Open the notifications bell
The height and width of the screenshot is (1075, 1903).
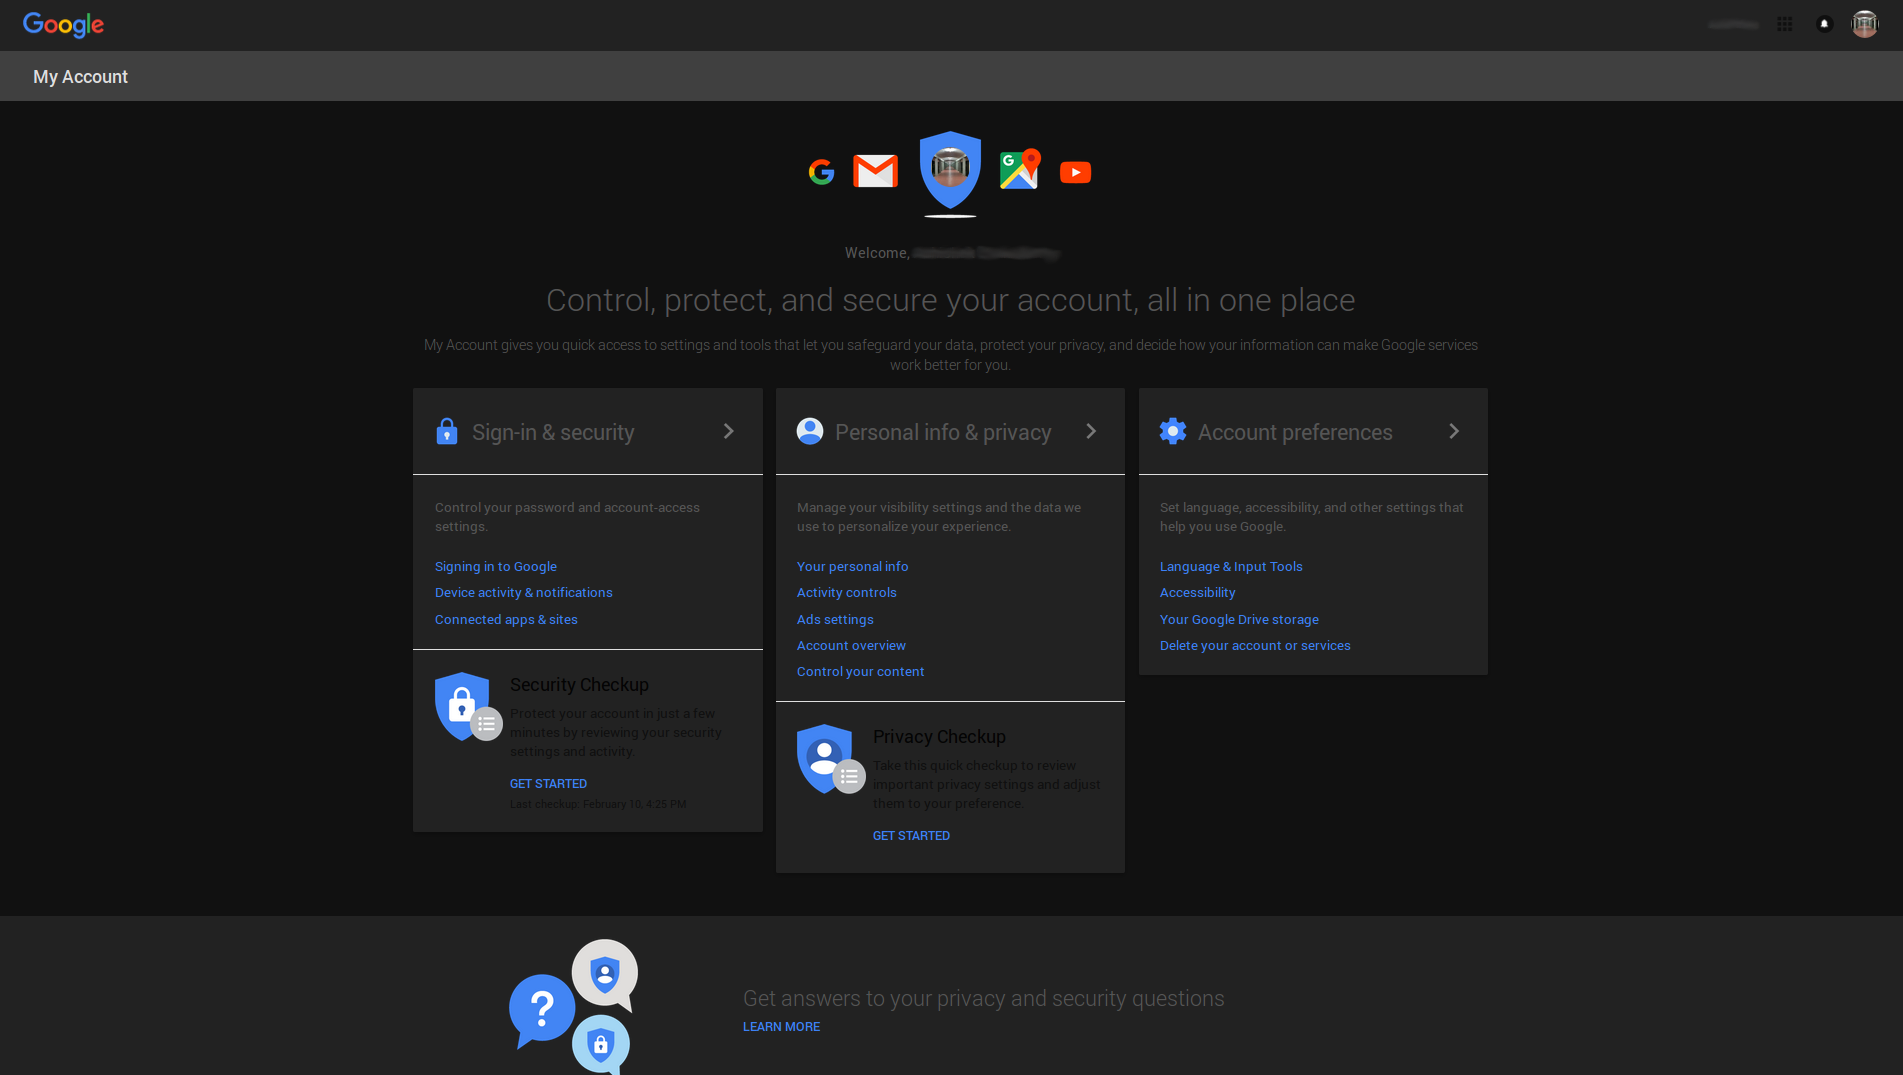(1824, 24)
